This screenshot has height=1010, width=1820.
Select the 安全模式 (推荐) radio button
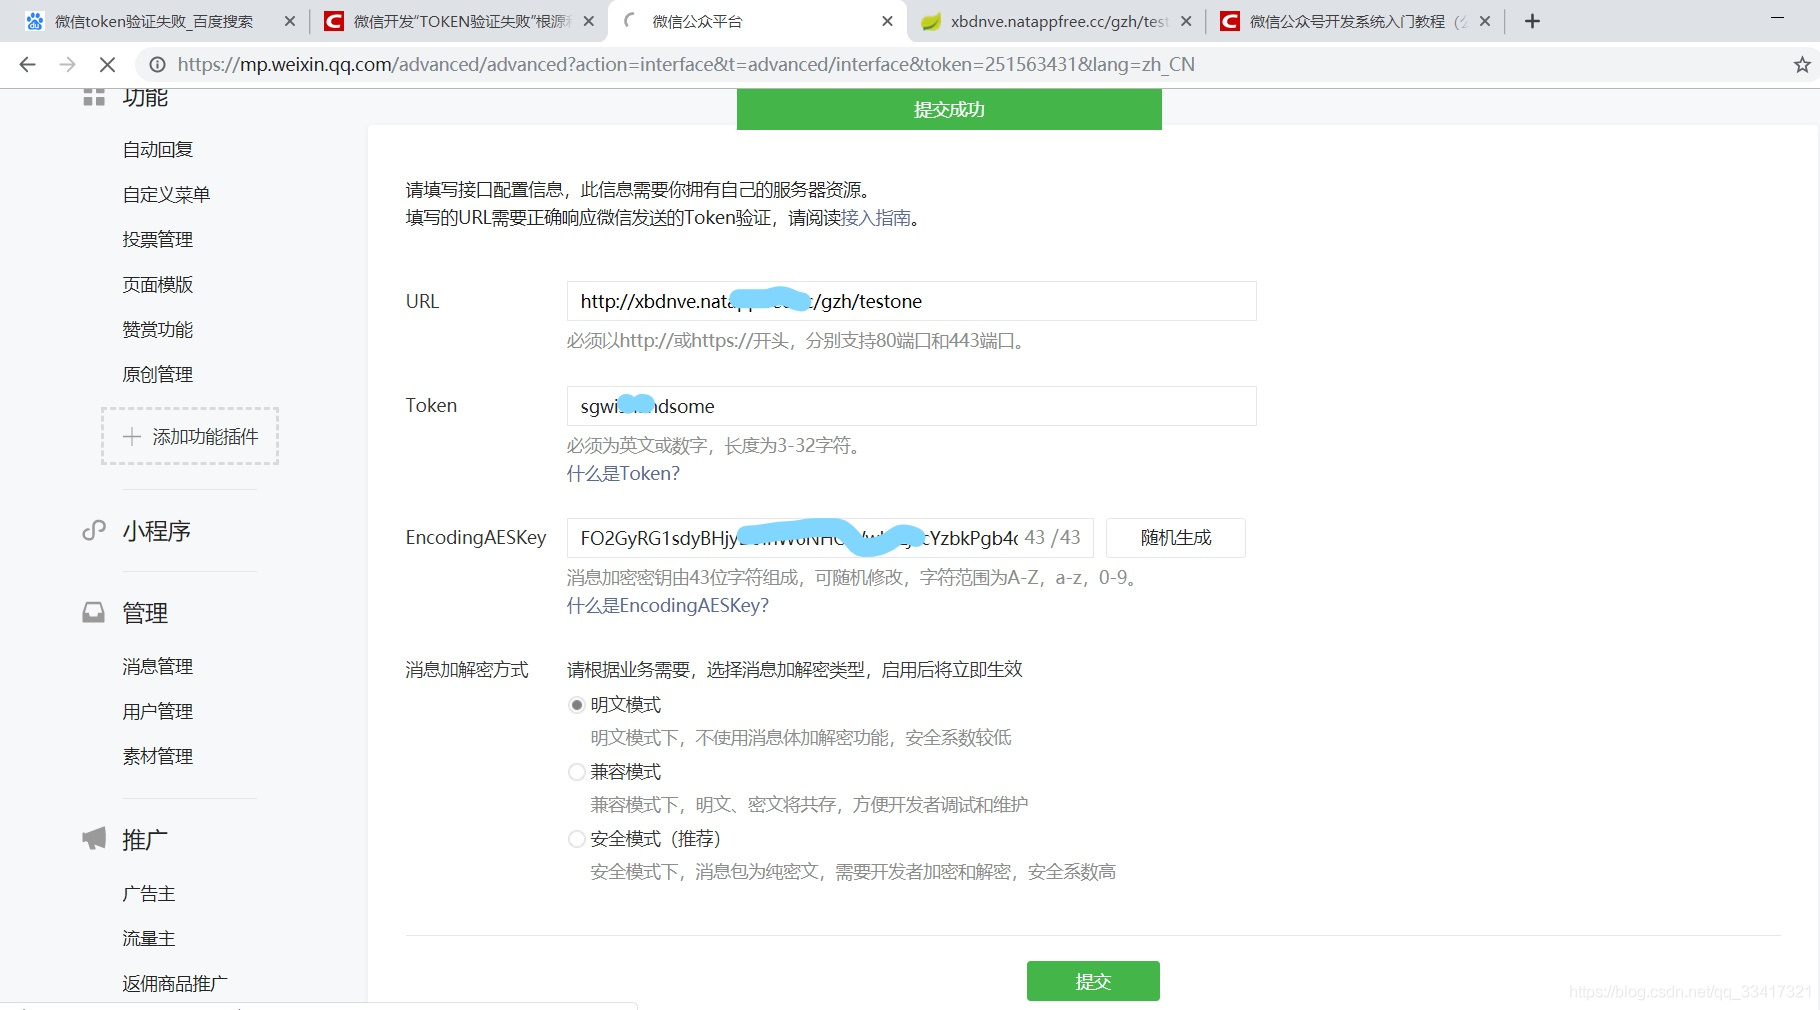coord(577,839)
